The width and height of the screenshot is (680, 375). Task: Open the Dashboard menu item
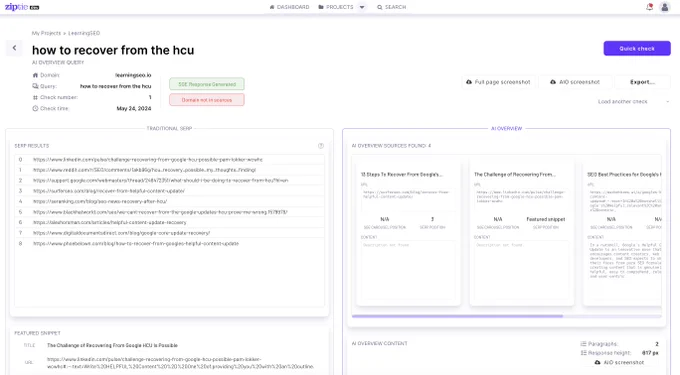pyautogui.click(x=289, y=7)
